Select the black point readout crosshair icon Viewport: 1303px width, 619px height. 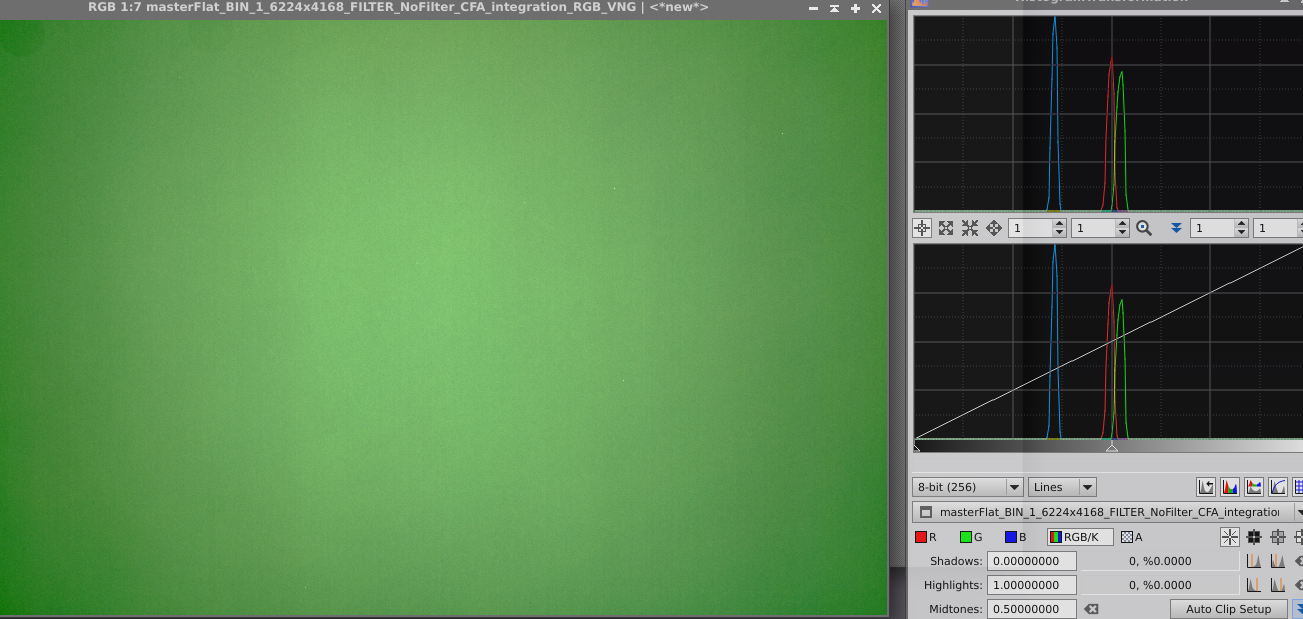tap(1254, 537)
